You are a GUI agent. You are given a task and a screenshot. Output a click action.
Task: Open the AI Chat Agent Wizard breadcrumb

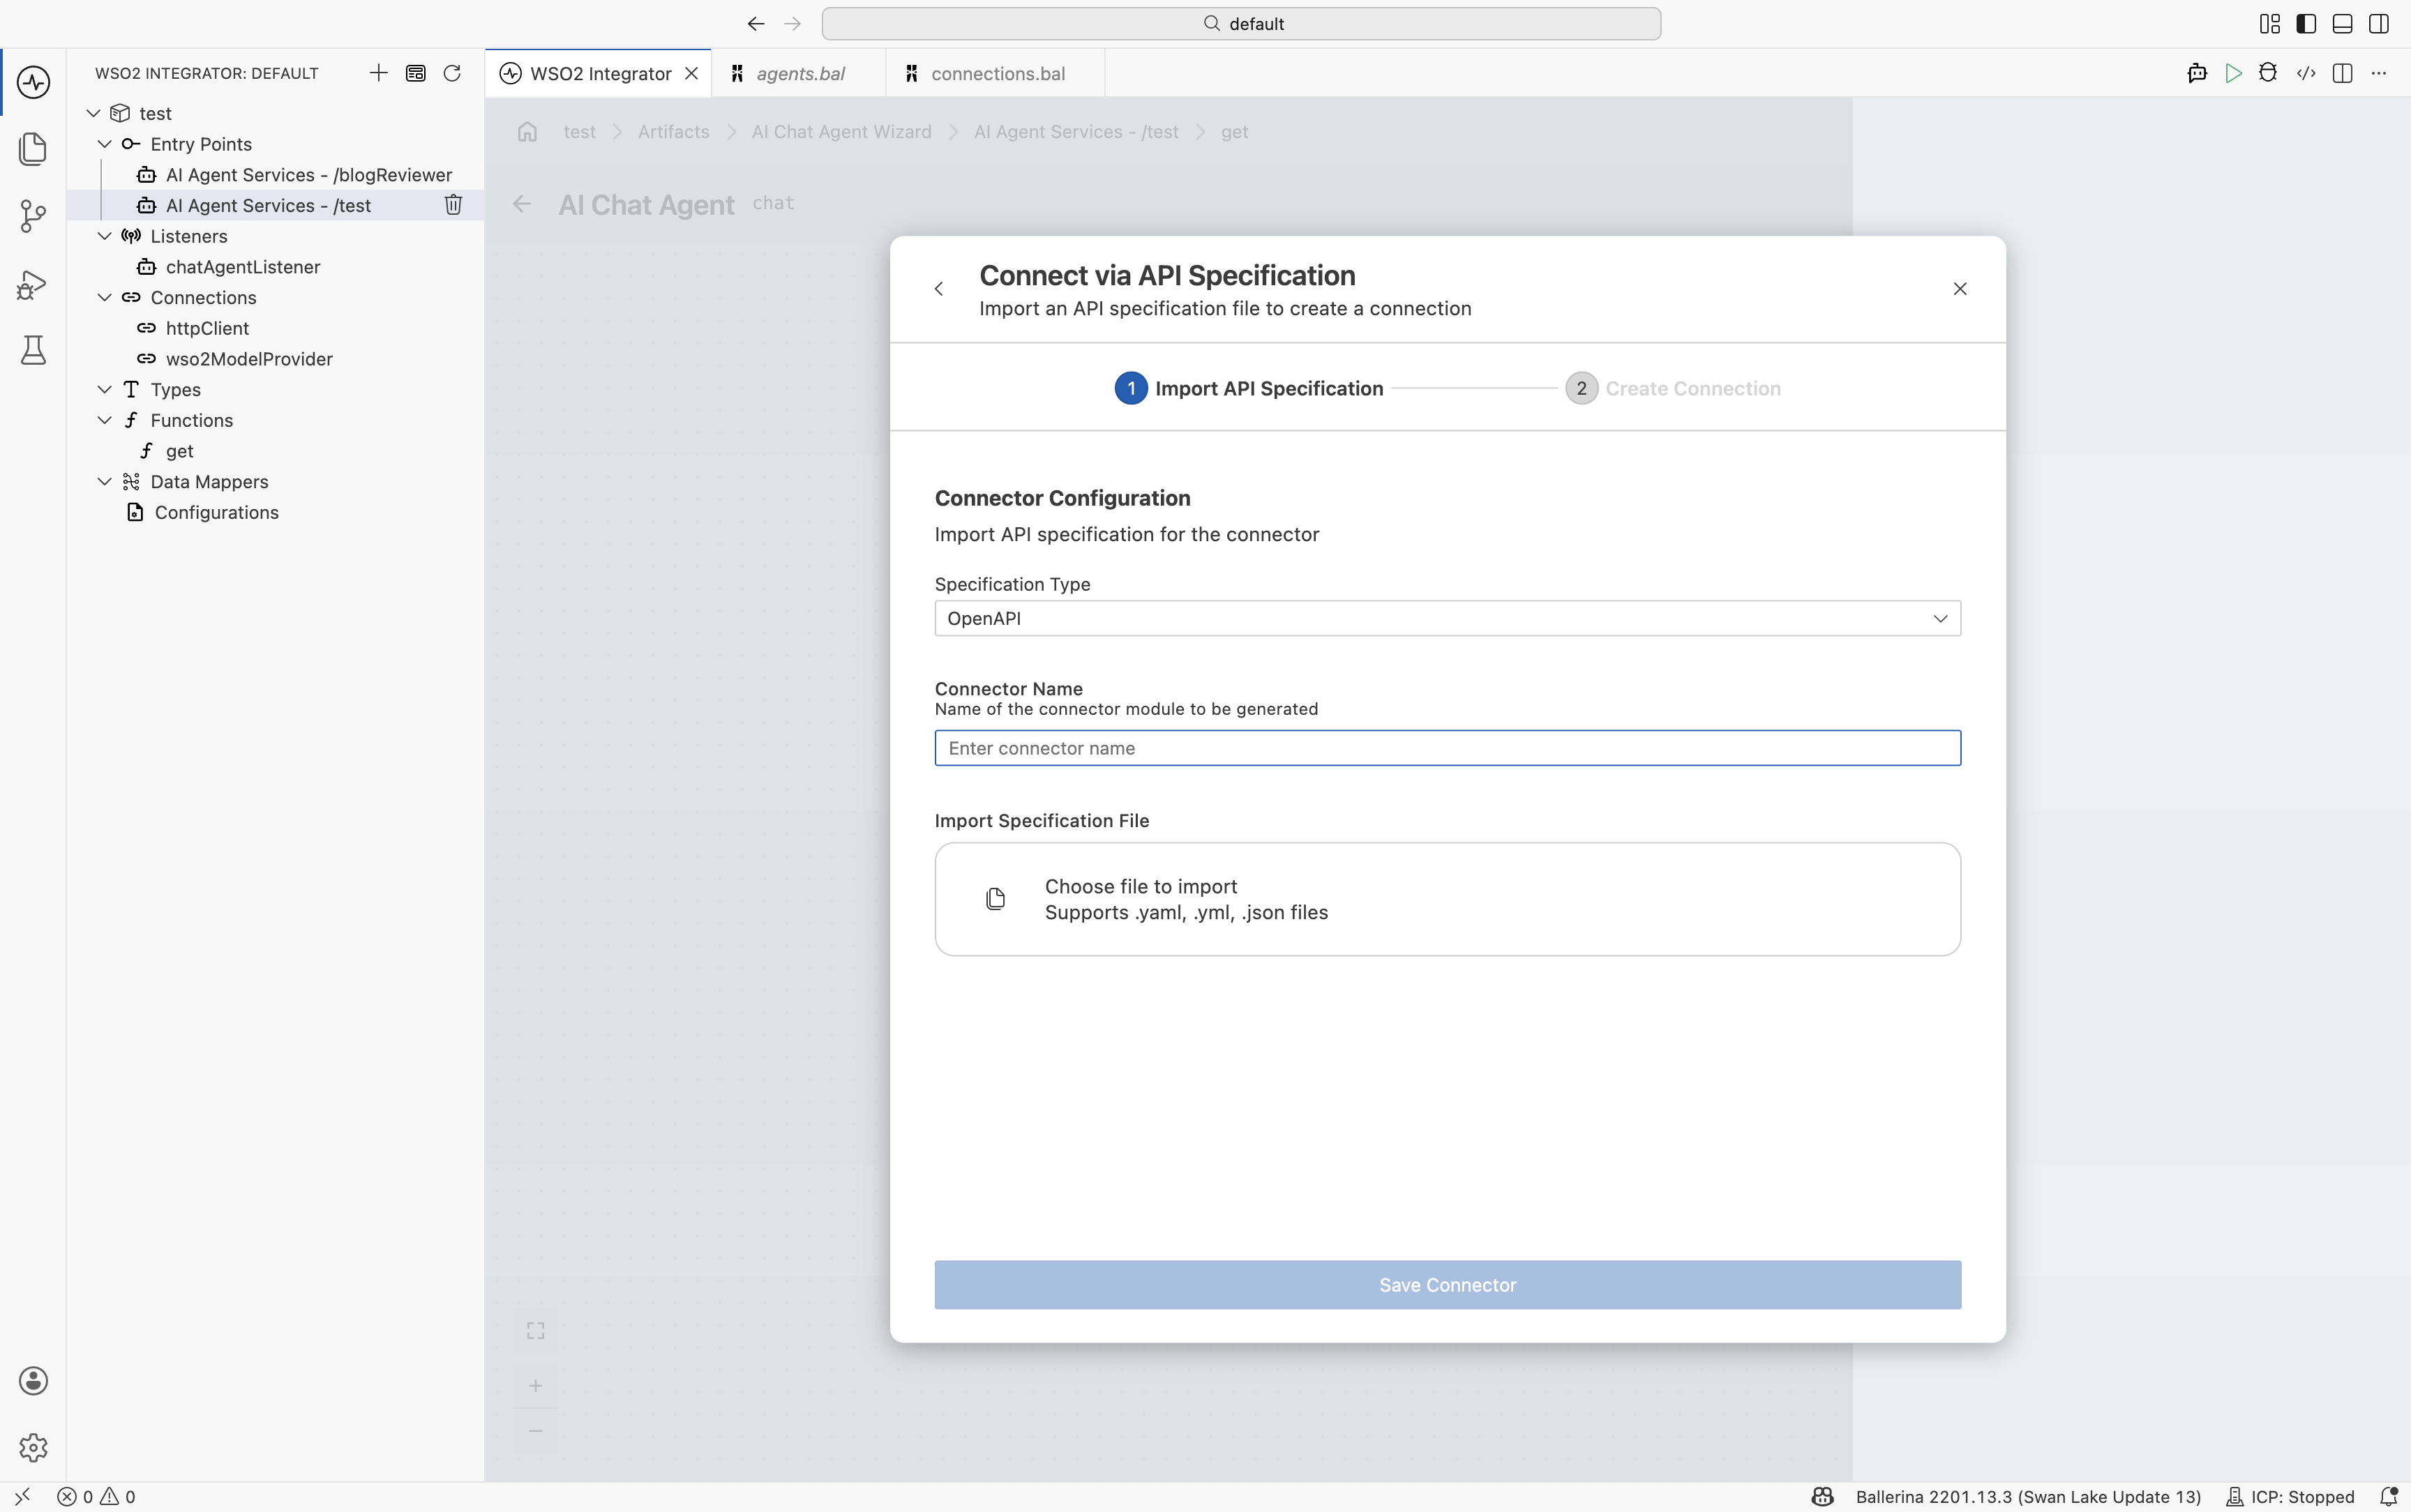(841, 132)
